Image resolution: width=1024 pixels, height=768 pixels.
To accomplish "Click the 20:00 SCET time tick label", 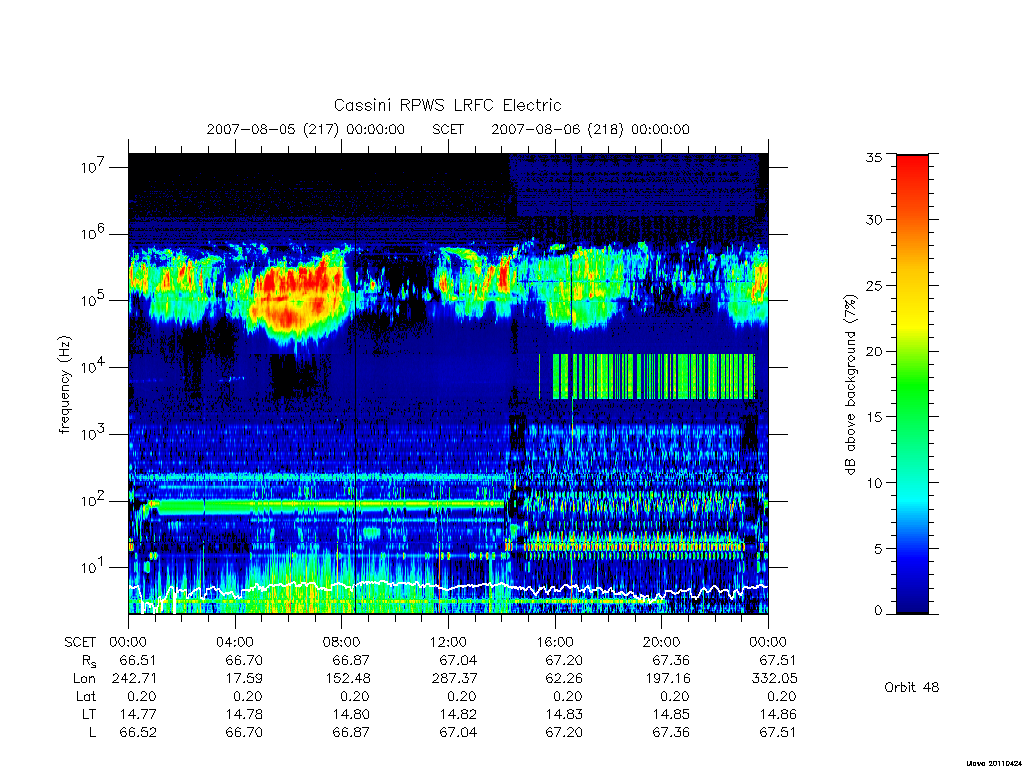I will (x=661, y=642).
